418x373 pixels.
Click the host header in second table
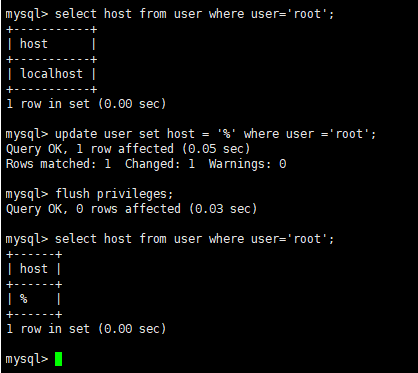(x=34, y=269)
